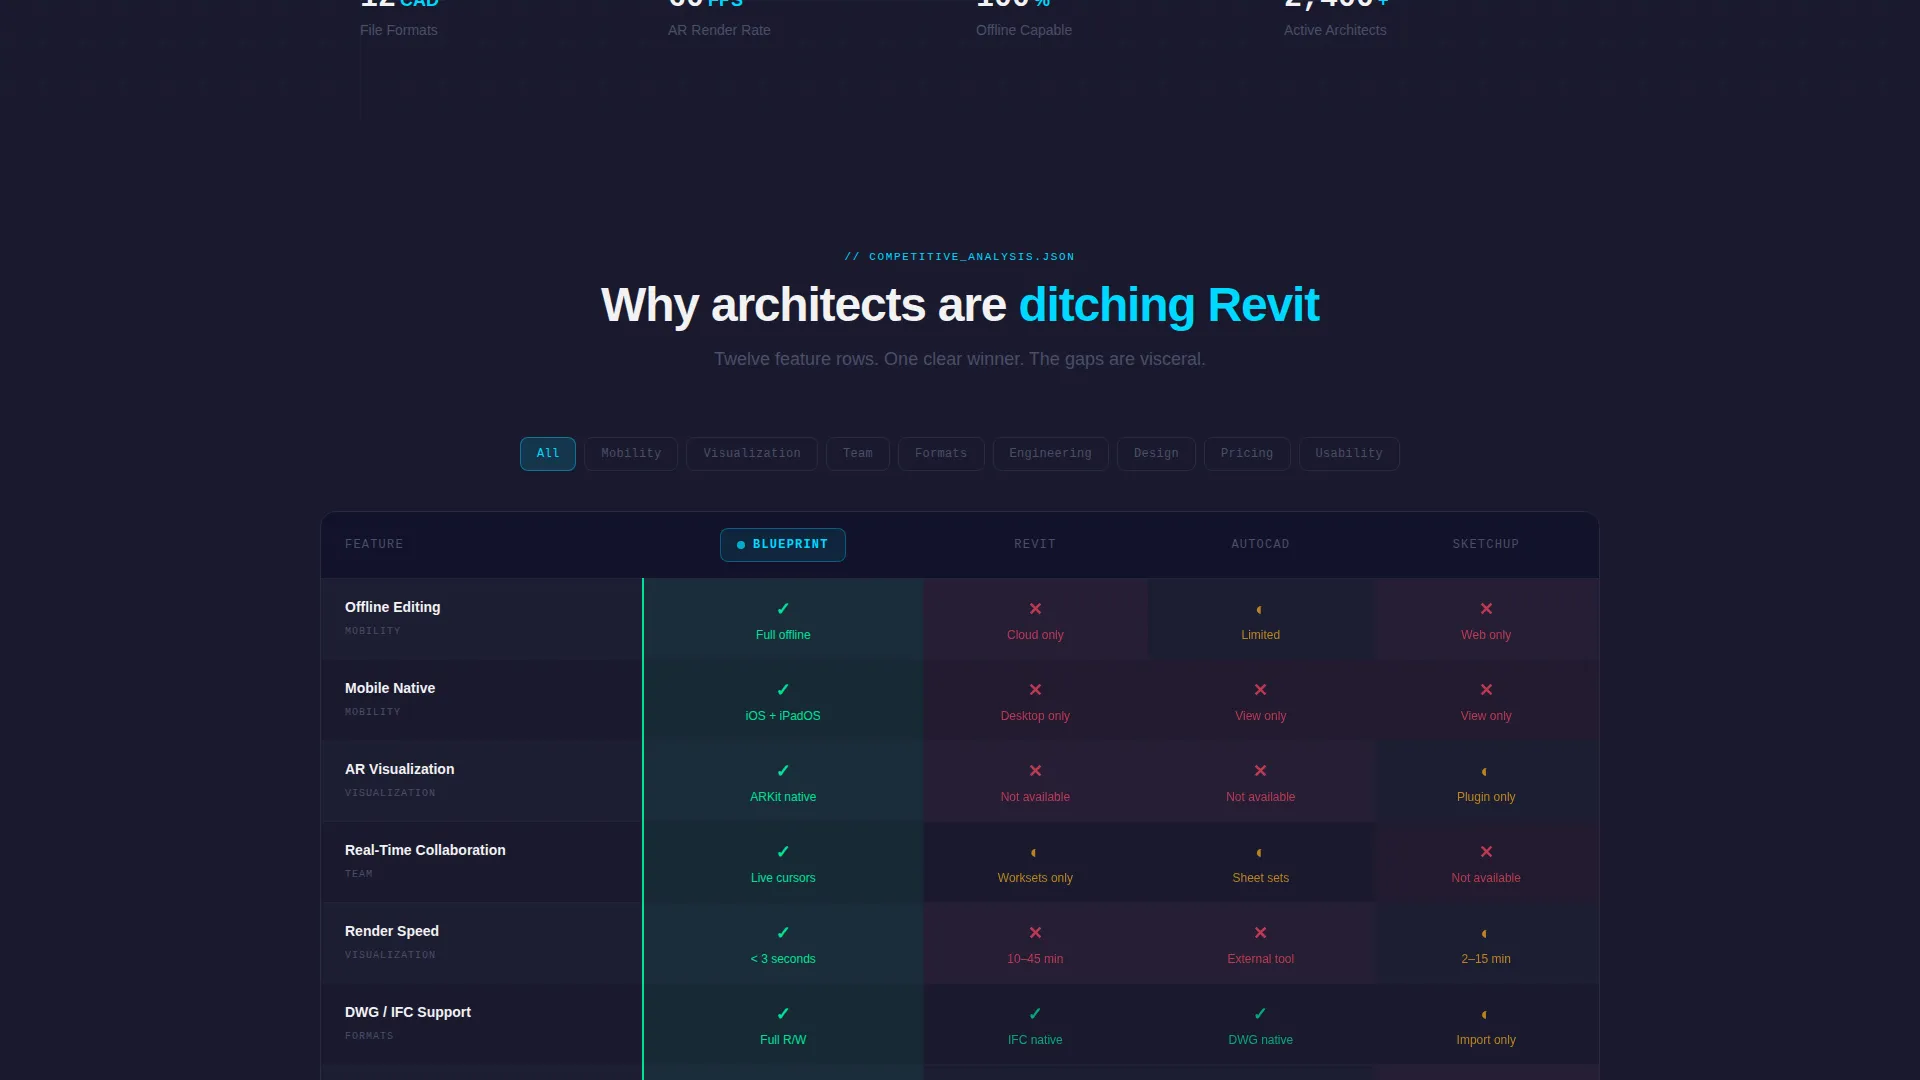Click the AR Render Rate stat label

point(719,31)
